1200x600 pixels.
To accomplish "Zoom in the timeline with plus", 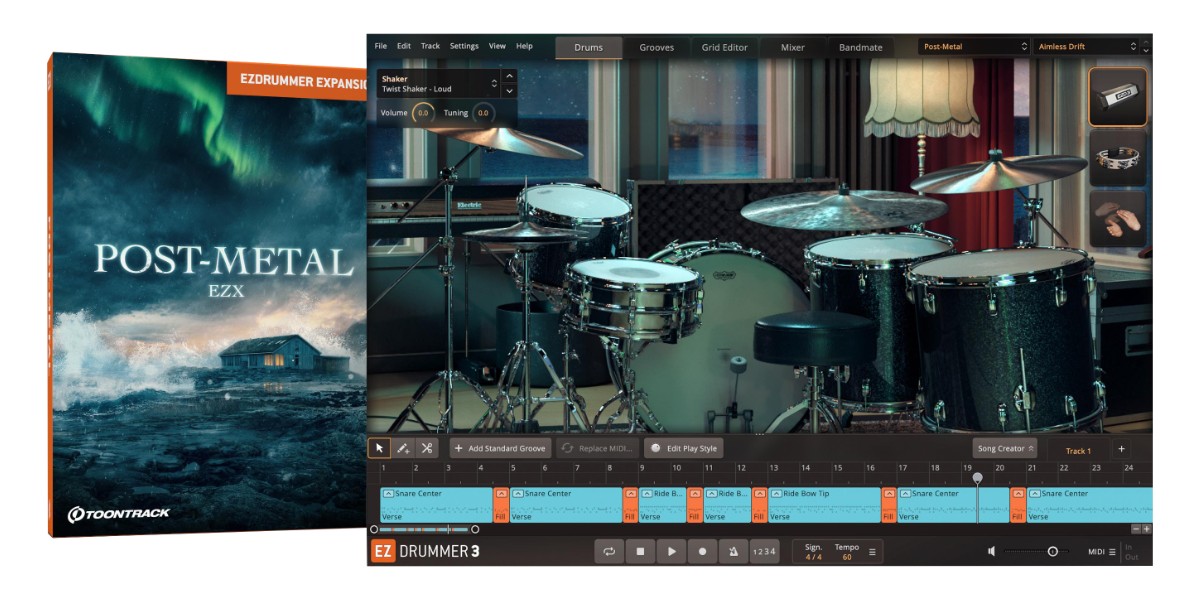I will point(1147,529).
